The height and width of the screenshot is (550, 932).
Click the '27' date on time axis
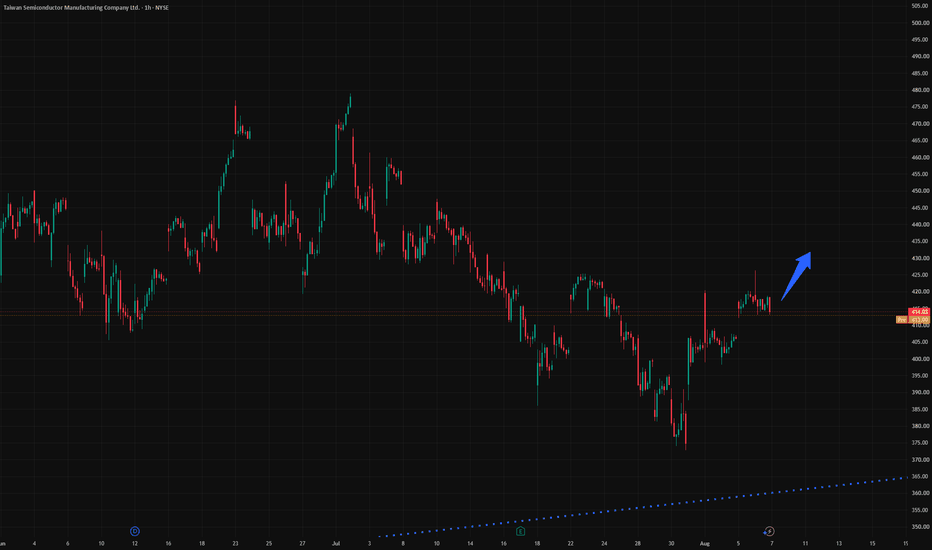coord(302,543)
